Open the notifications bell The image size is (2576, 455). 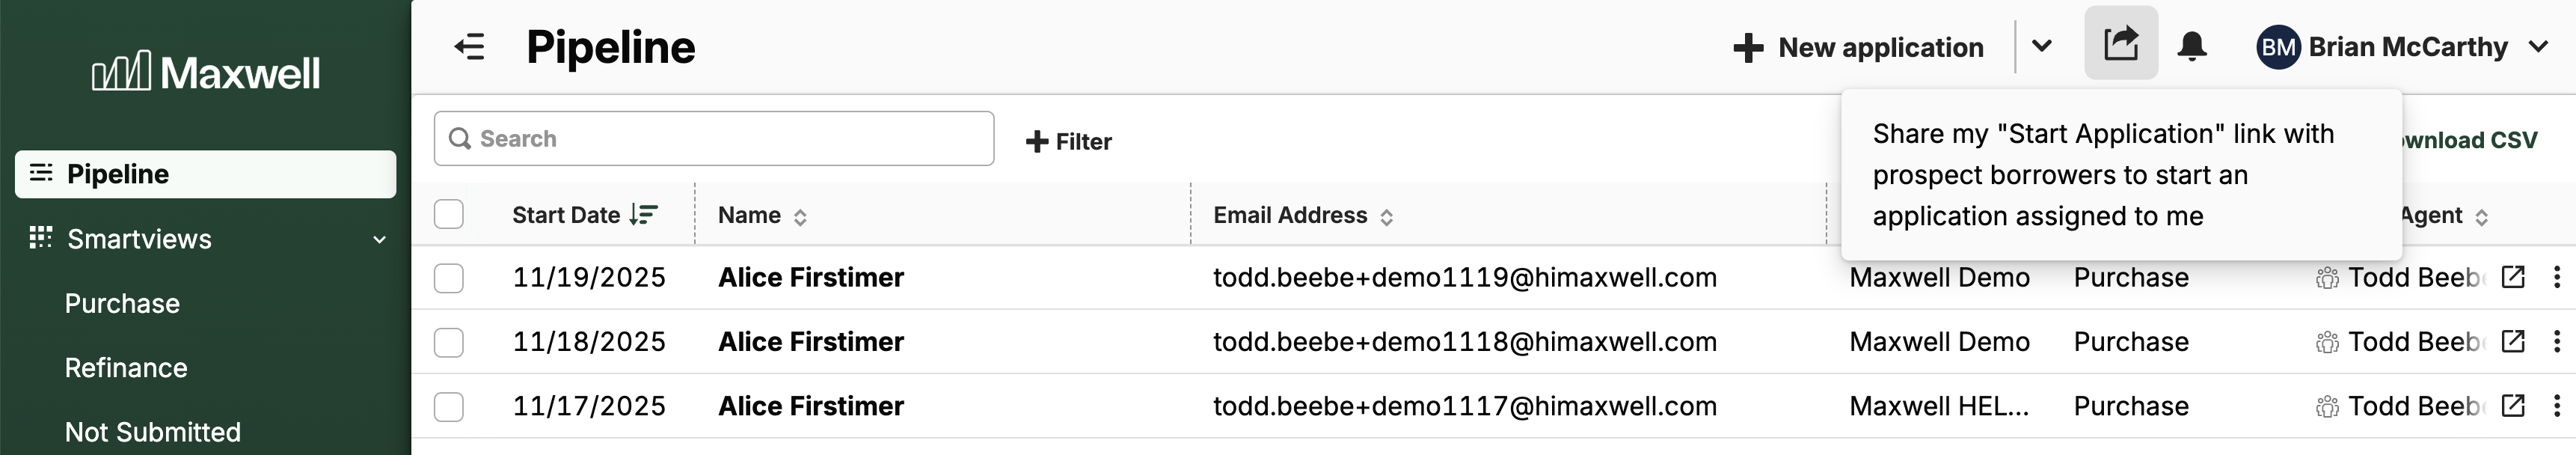click(2191, 47)
